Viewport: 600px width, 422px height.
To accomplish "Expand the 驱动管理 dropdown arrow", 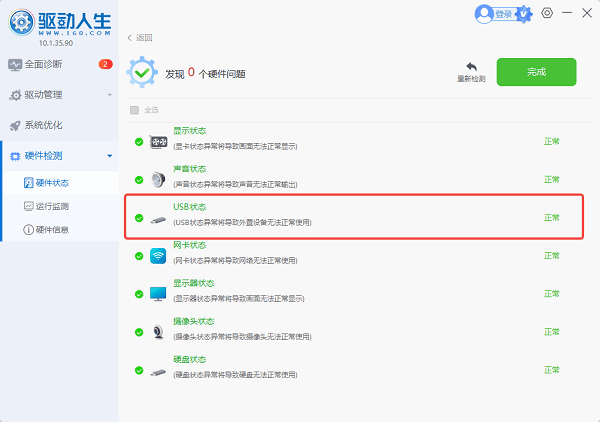I will click(x=110, y=95).
